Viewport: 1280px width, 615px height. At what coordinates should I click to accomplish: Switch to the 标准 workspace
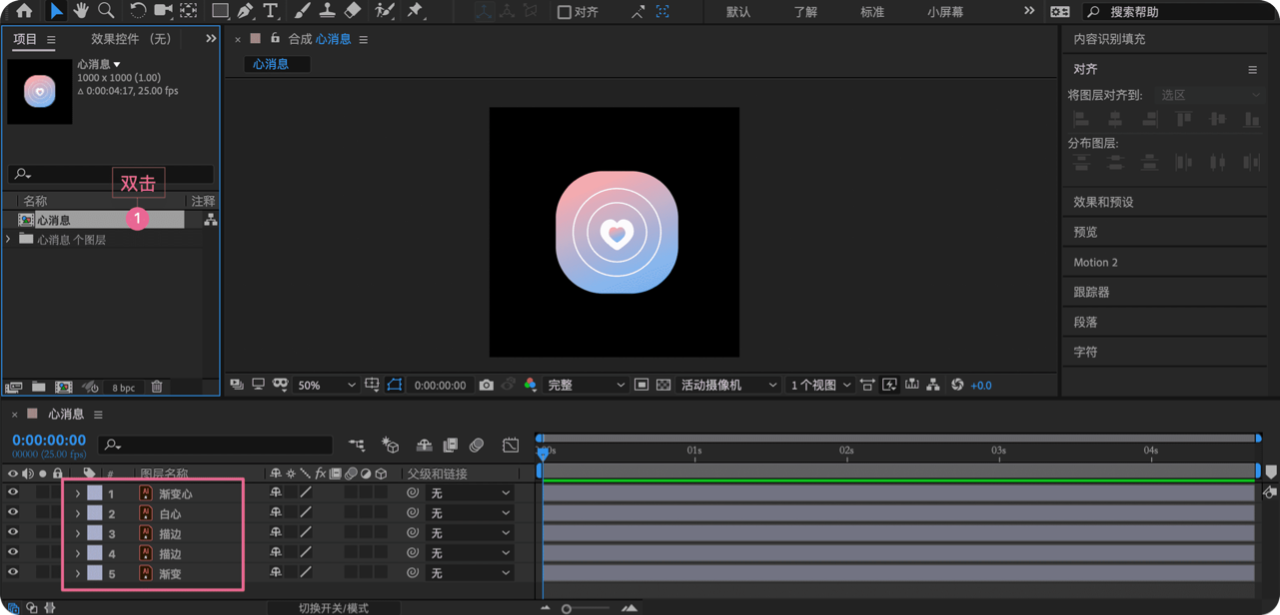(x=872, y=12)
